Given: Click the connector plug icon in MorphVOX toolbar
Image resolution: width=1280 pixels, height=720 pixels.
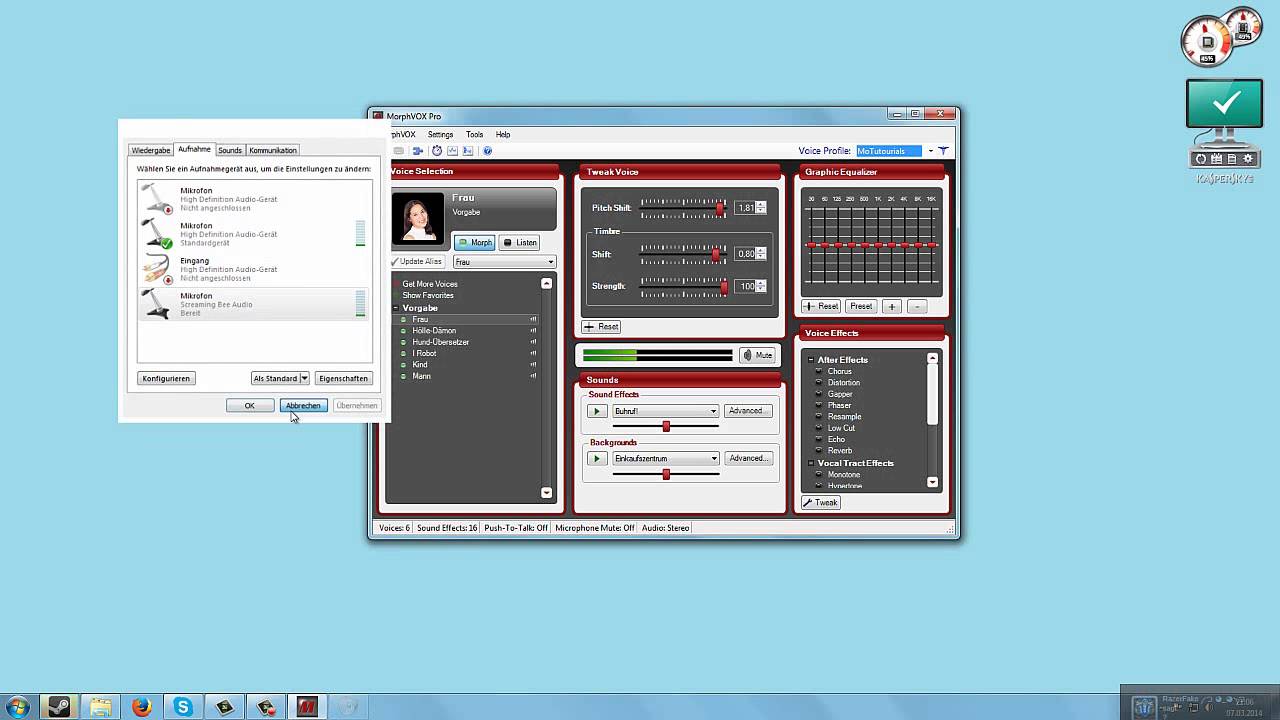Looking at the screenshot, I should click(x=418, y=151).
